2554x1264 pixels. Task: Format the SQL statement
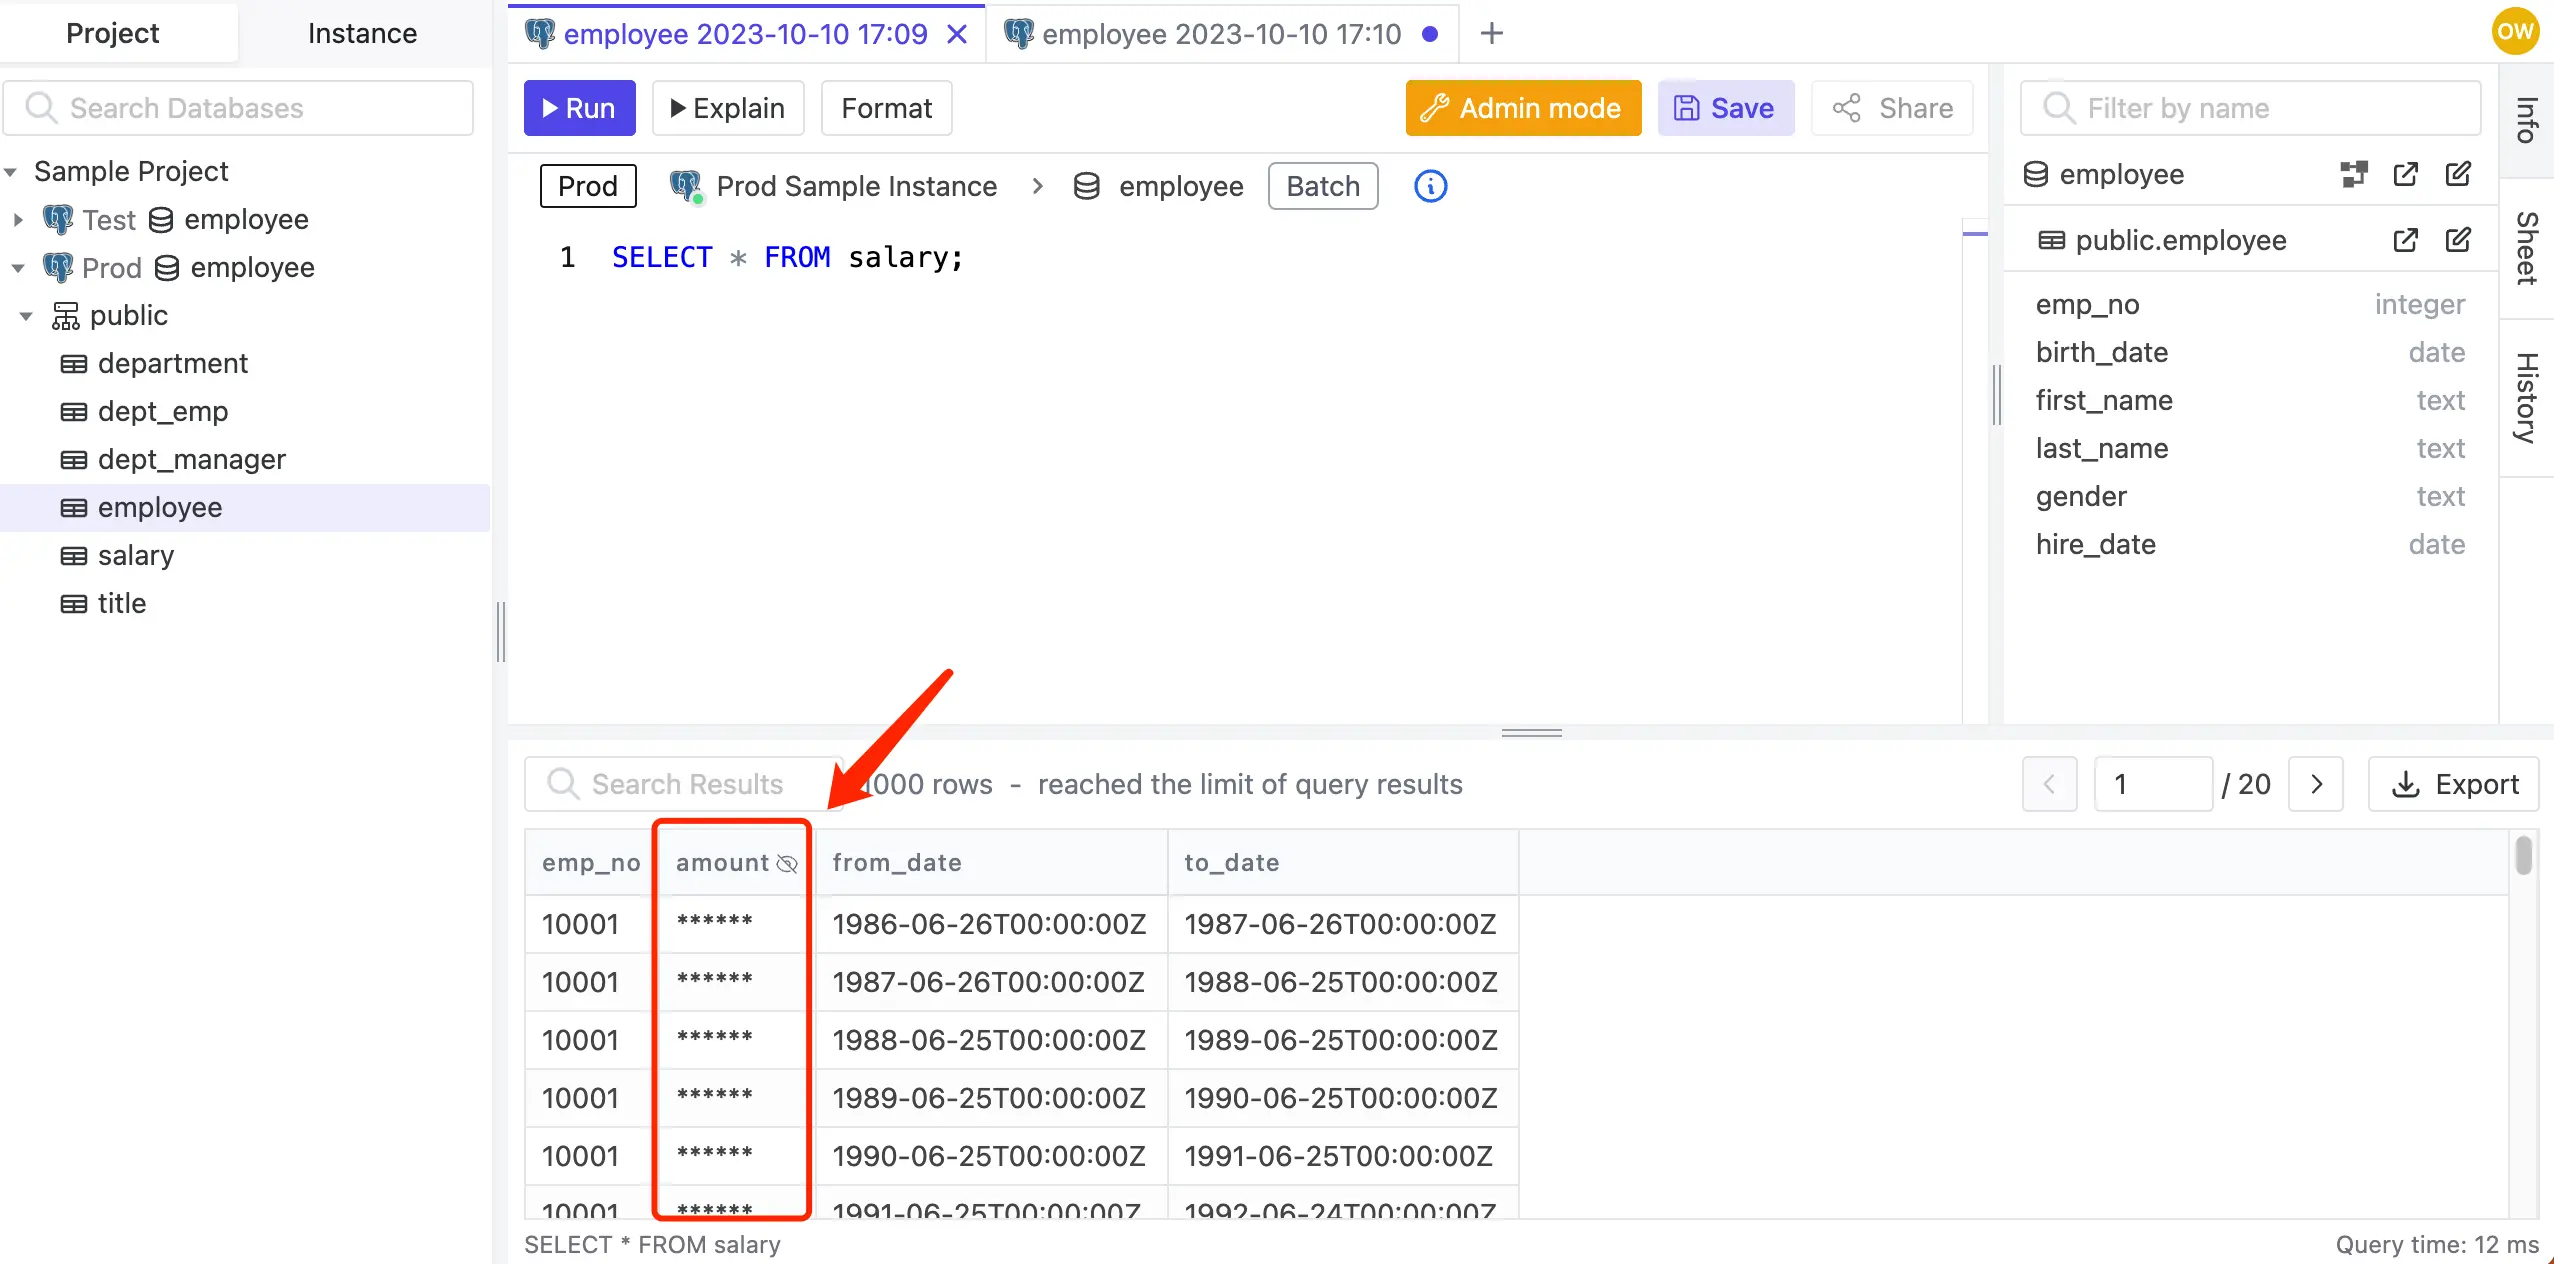[x=885, y=108]
